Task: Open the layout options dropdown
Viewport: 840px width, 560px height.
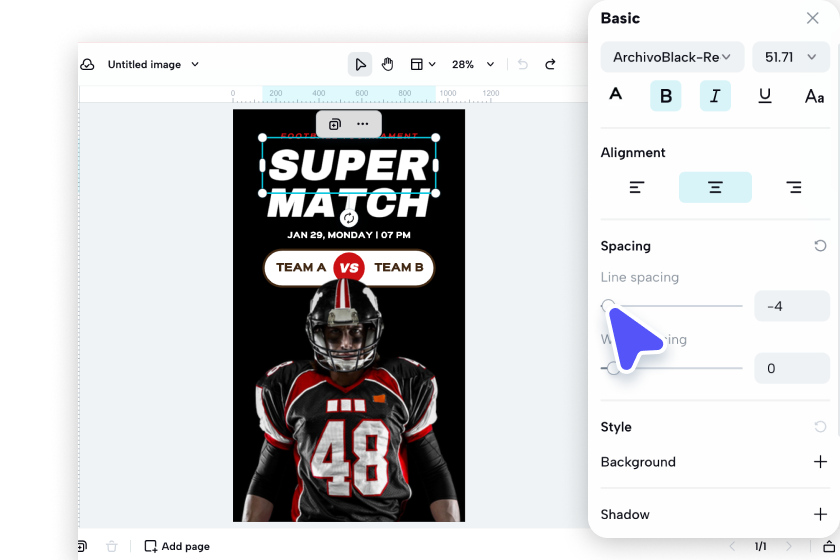Action: (423, 65)
